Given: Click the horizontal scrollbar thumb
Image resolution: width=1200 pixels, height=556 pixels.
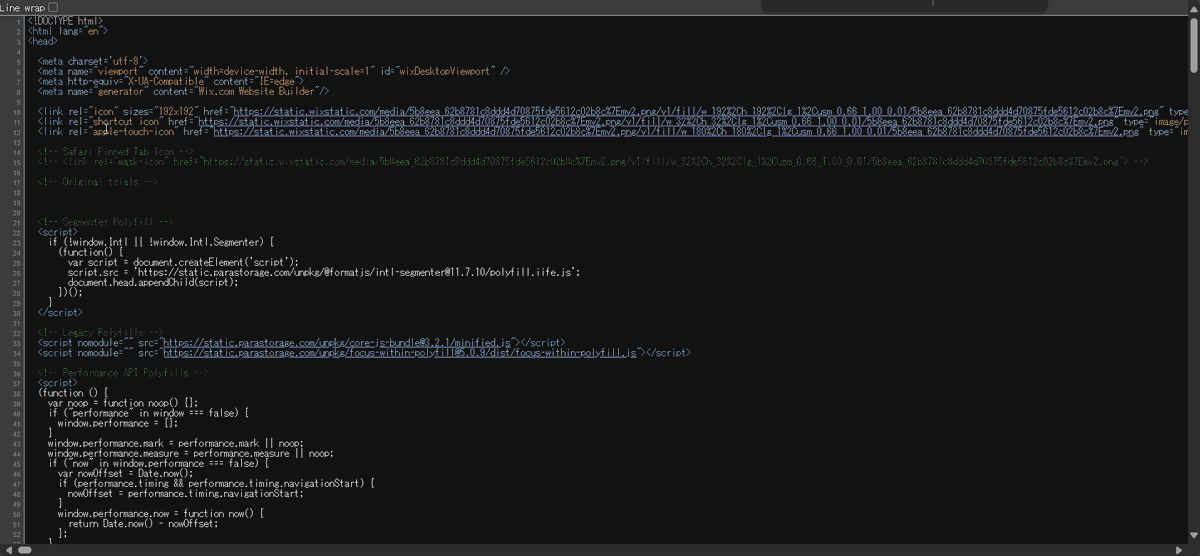Looking at the screenshot, I should 23,549.
